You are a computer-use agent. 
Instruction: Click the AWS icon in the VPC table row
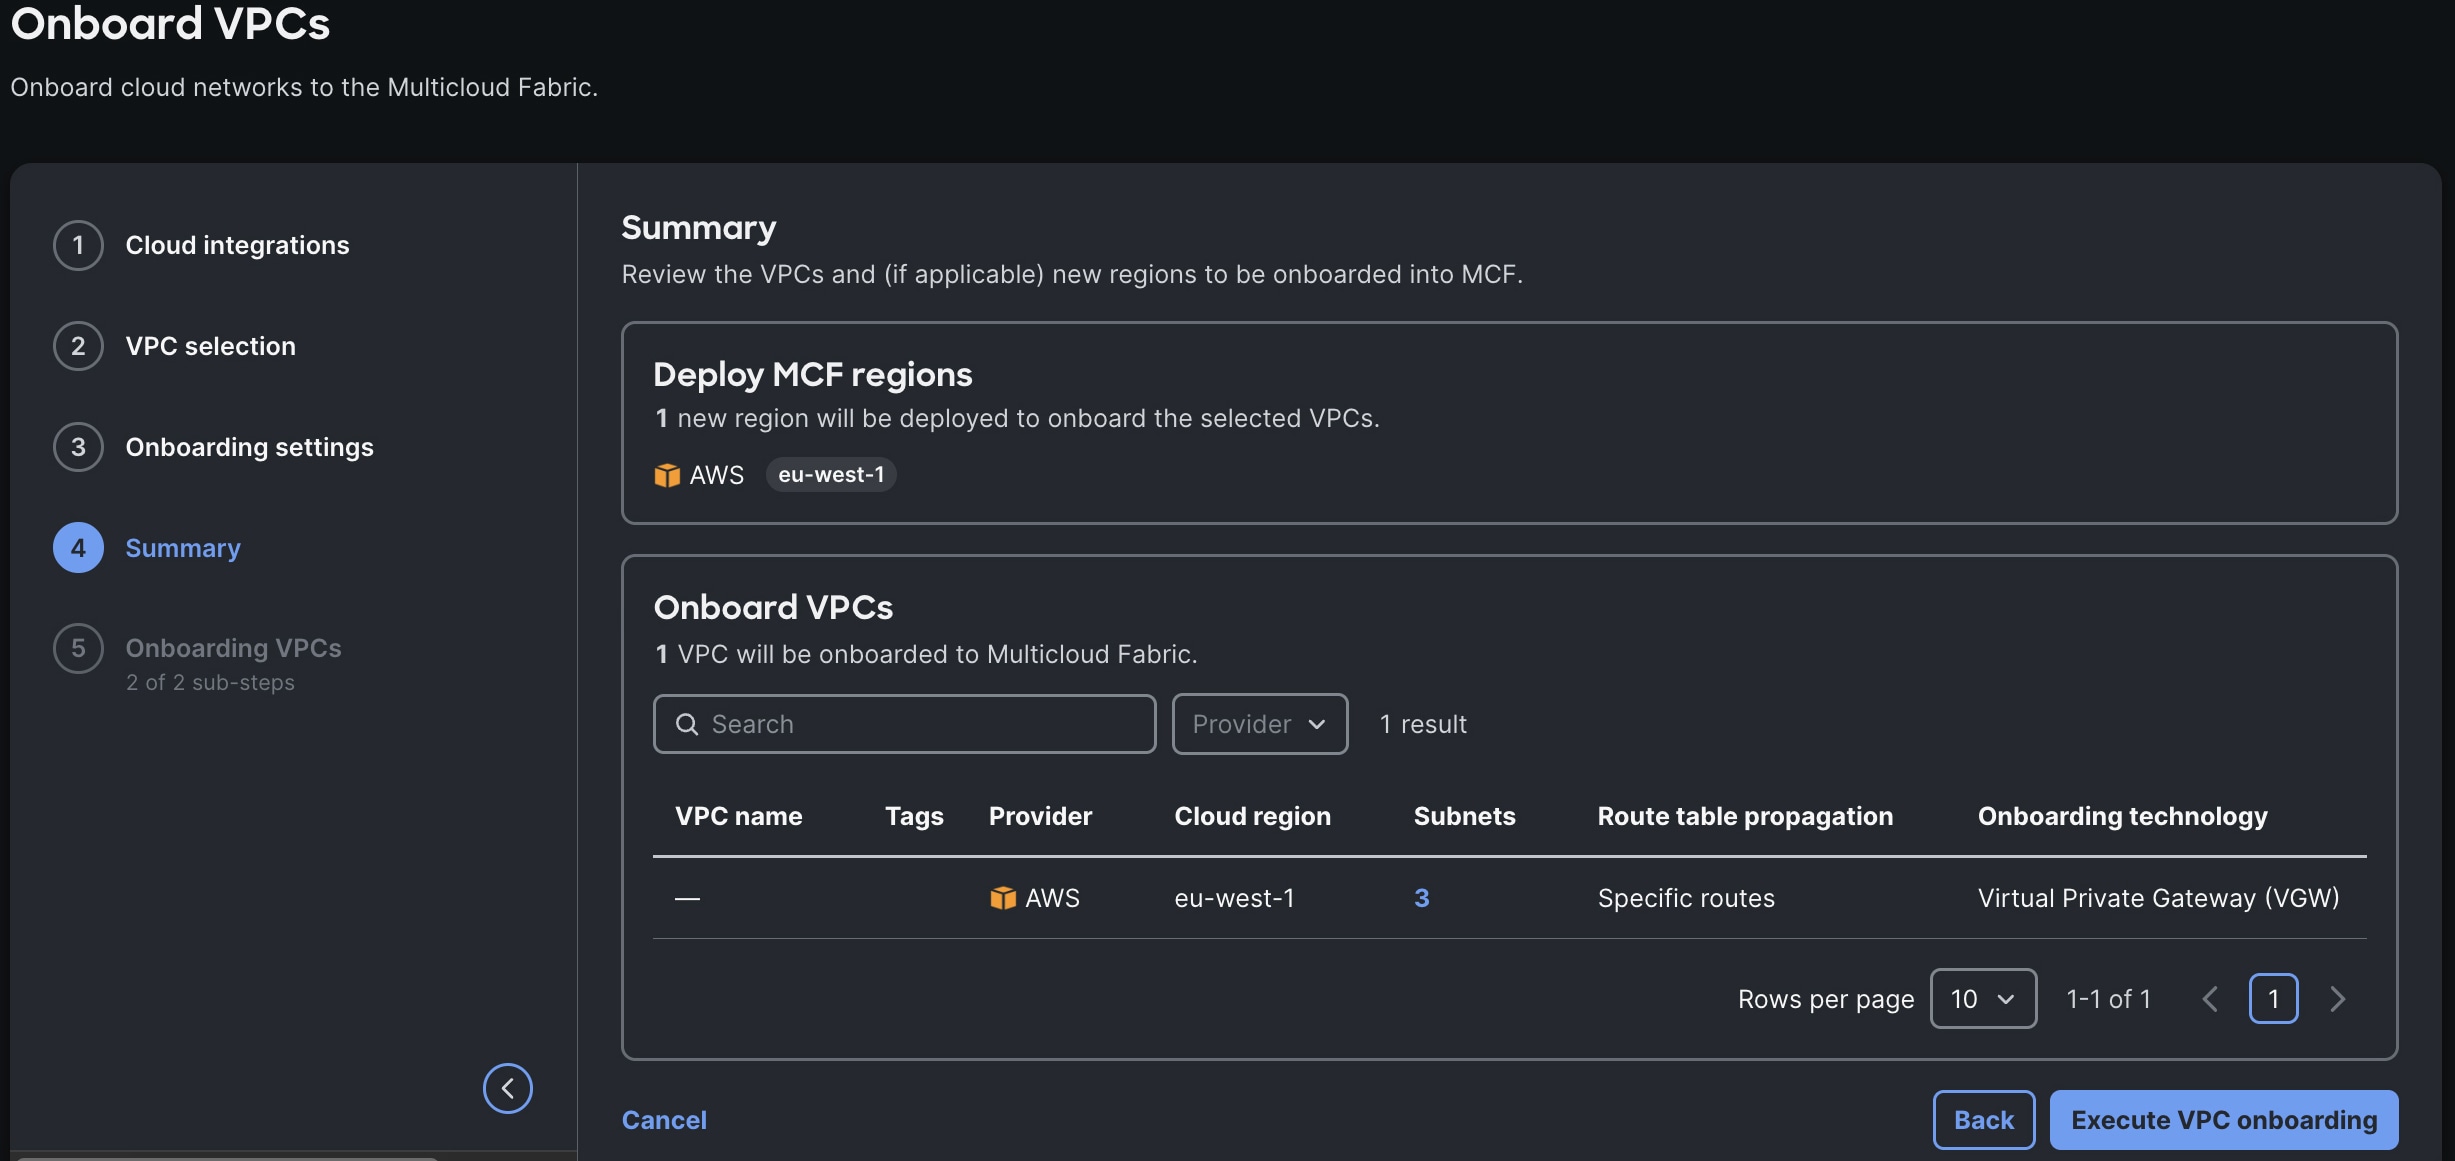pos(1003,898)
